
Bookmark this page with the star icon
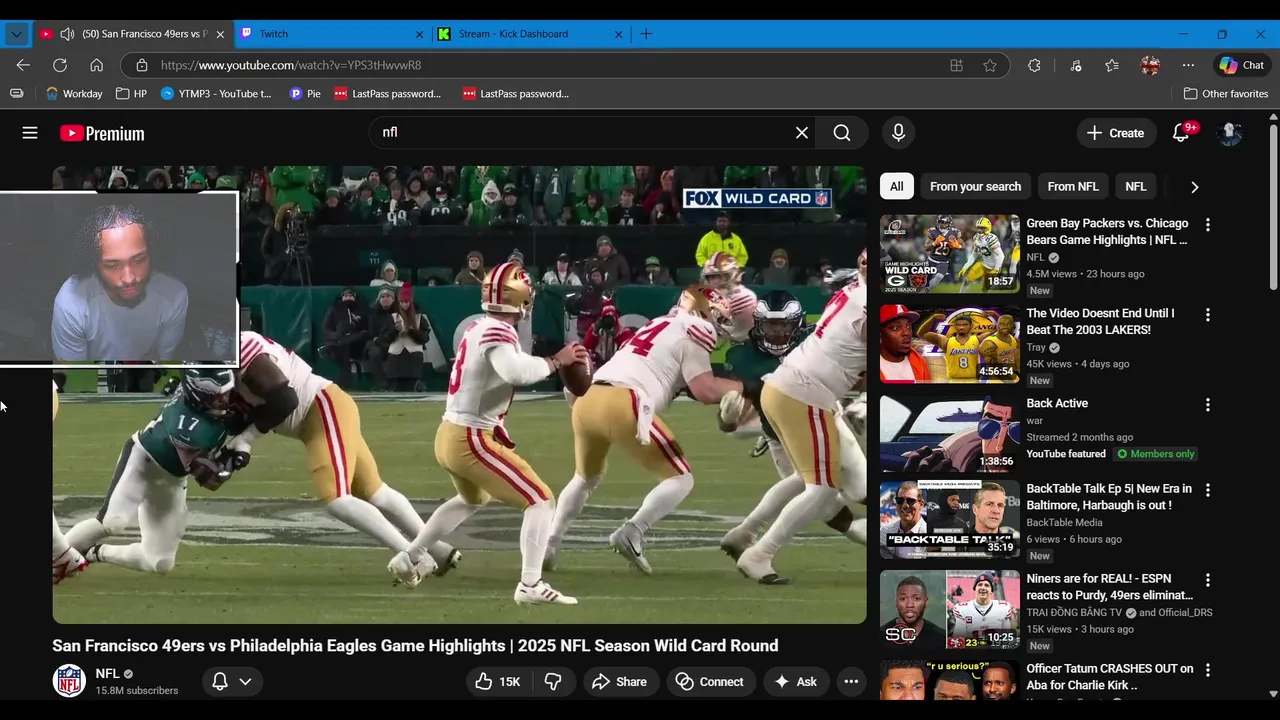pos(990,65)
